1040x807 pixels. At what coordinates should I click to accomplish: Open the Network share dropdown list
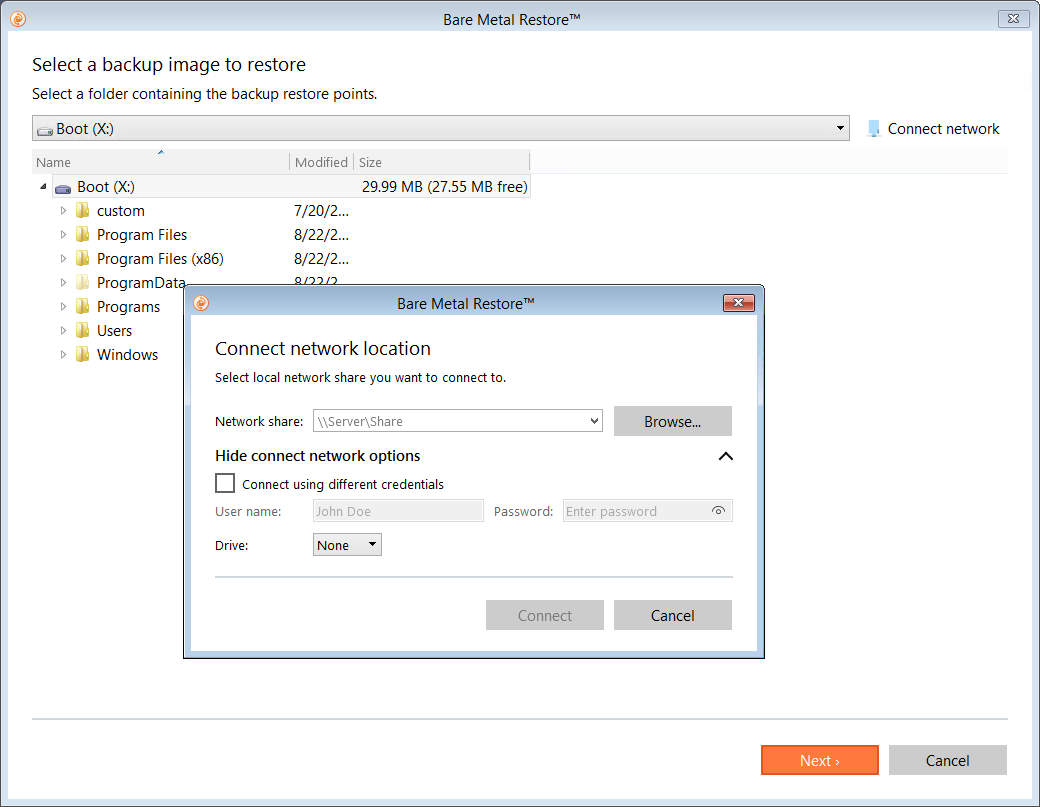[x=595, y=422]
